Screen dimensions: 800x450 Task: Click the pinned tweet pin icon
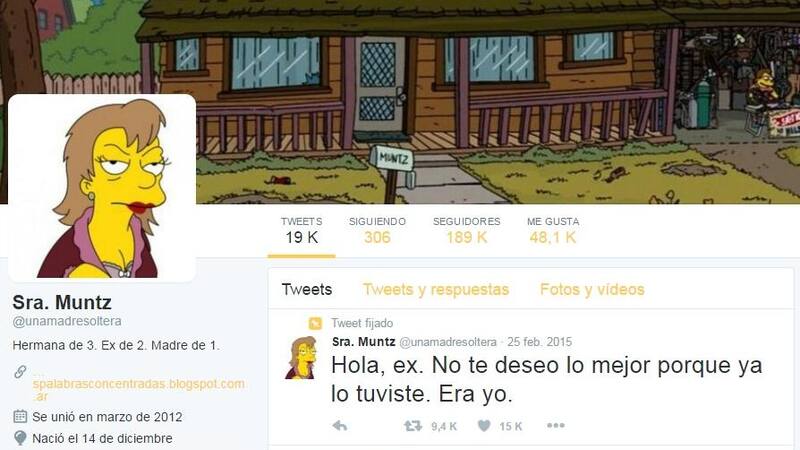(x=315, y=323)
